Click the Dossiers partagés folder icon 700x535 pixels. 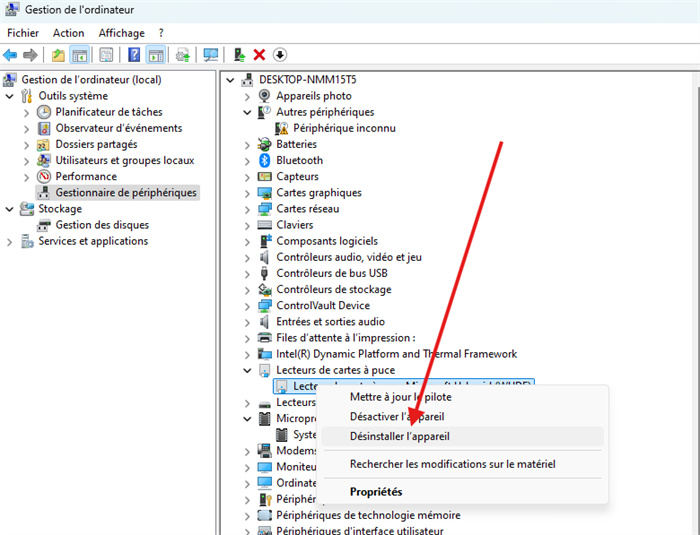(x=43, y=145)
